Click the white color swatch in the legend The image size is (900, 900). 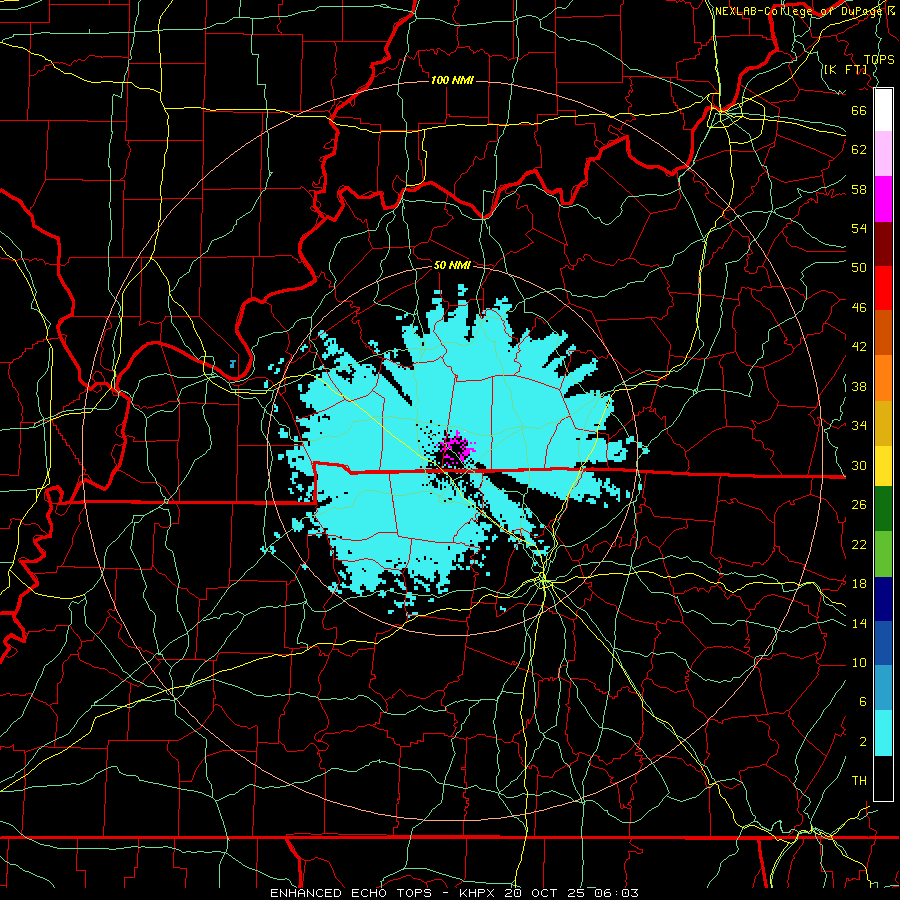pyautogui.click(x=883, y=110)
